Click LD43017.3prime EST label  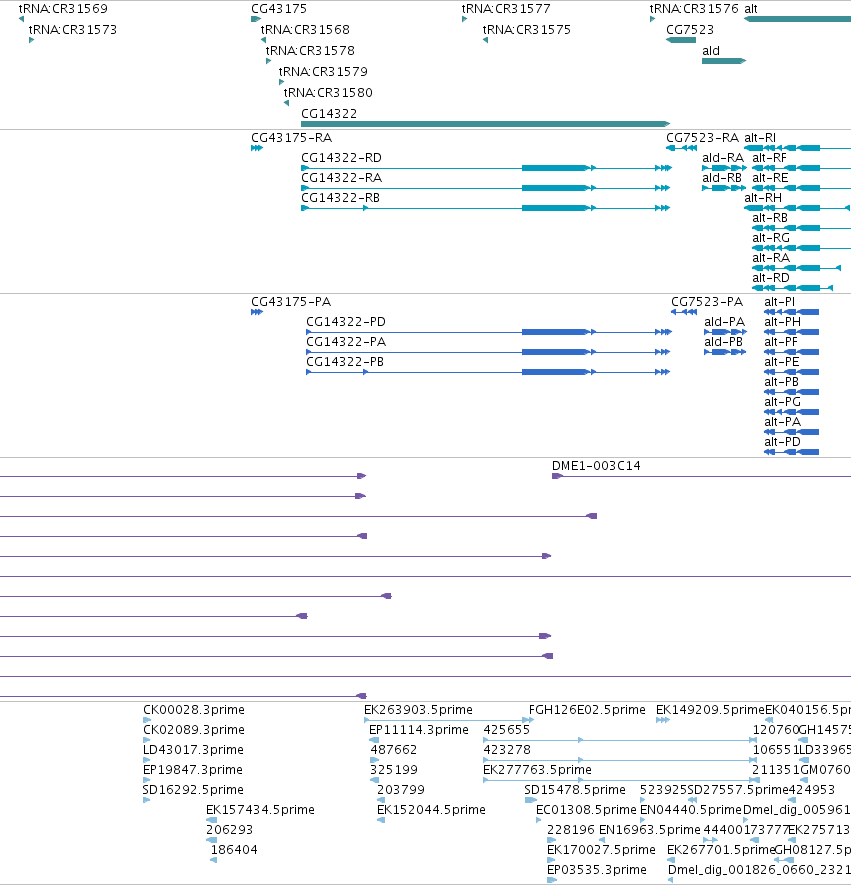[193, 750]
